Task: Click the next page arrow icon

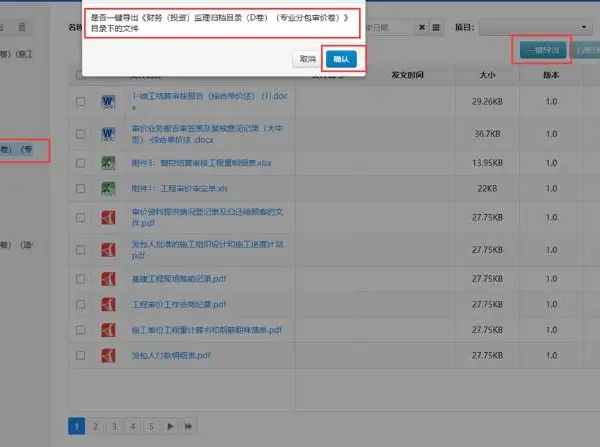Action: click(x=170, y=426)
